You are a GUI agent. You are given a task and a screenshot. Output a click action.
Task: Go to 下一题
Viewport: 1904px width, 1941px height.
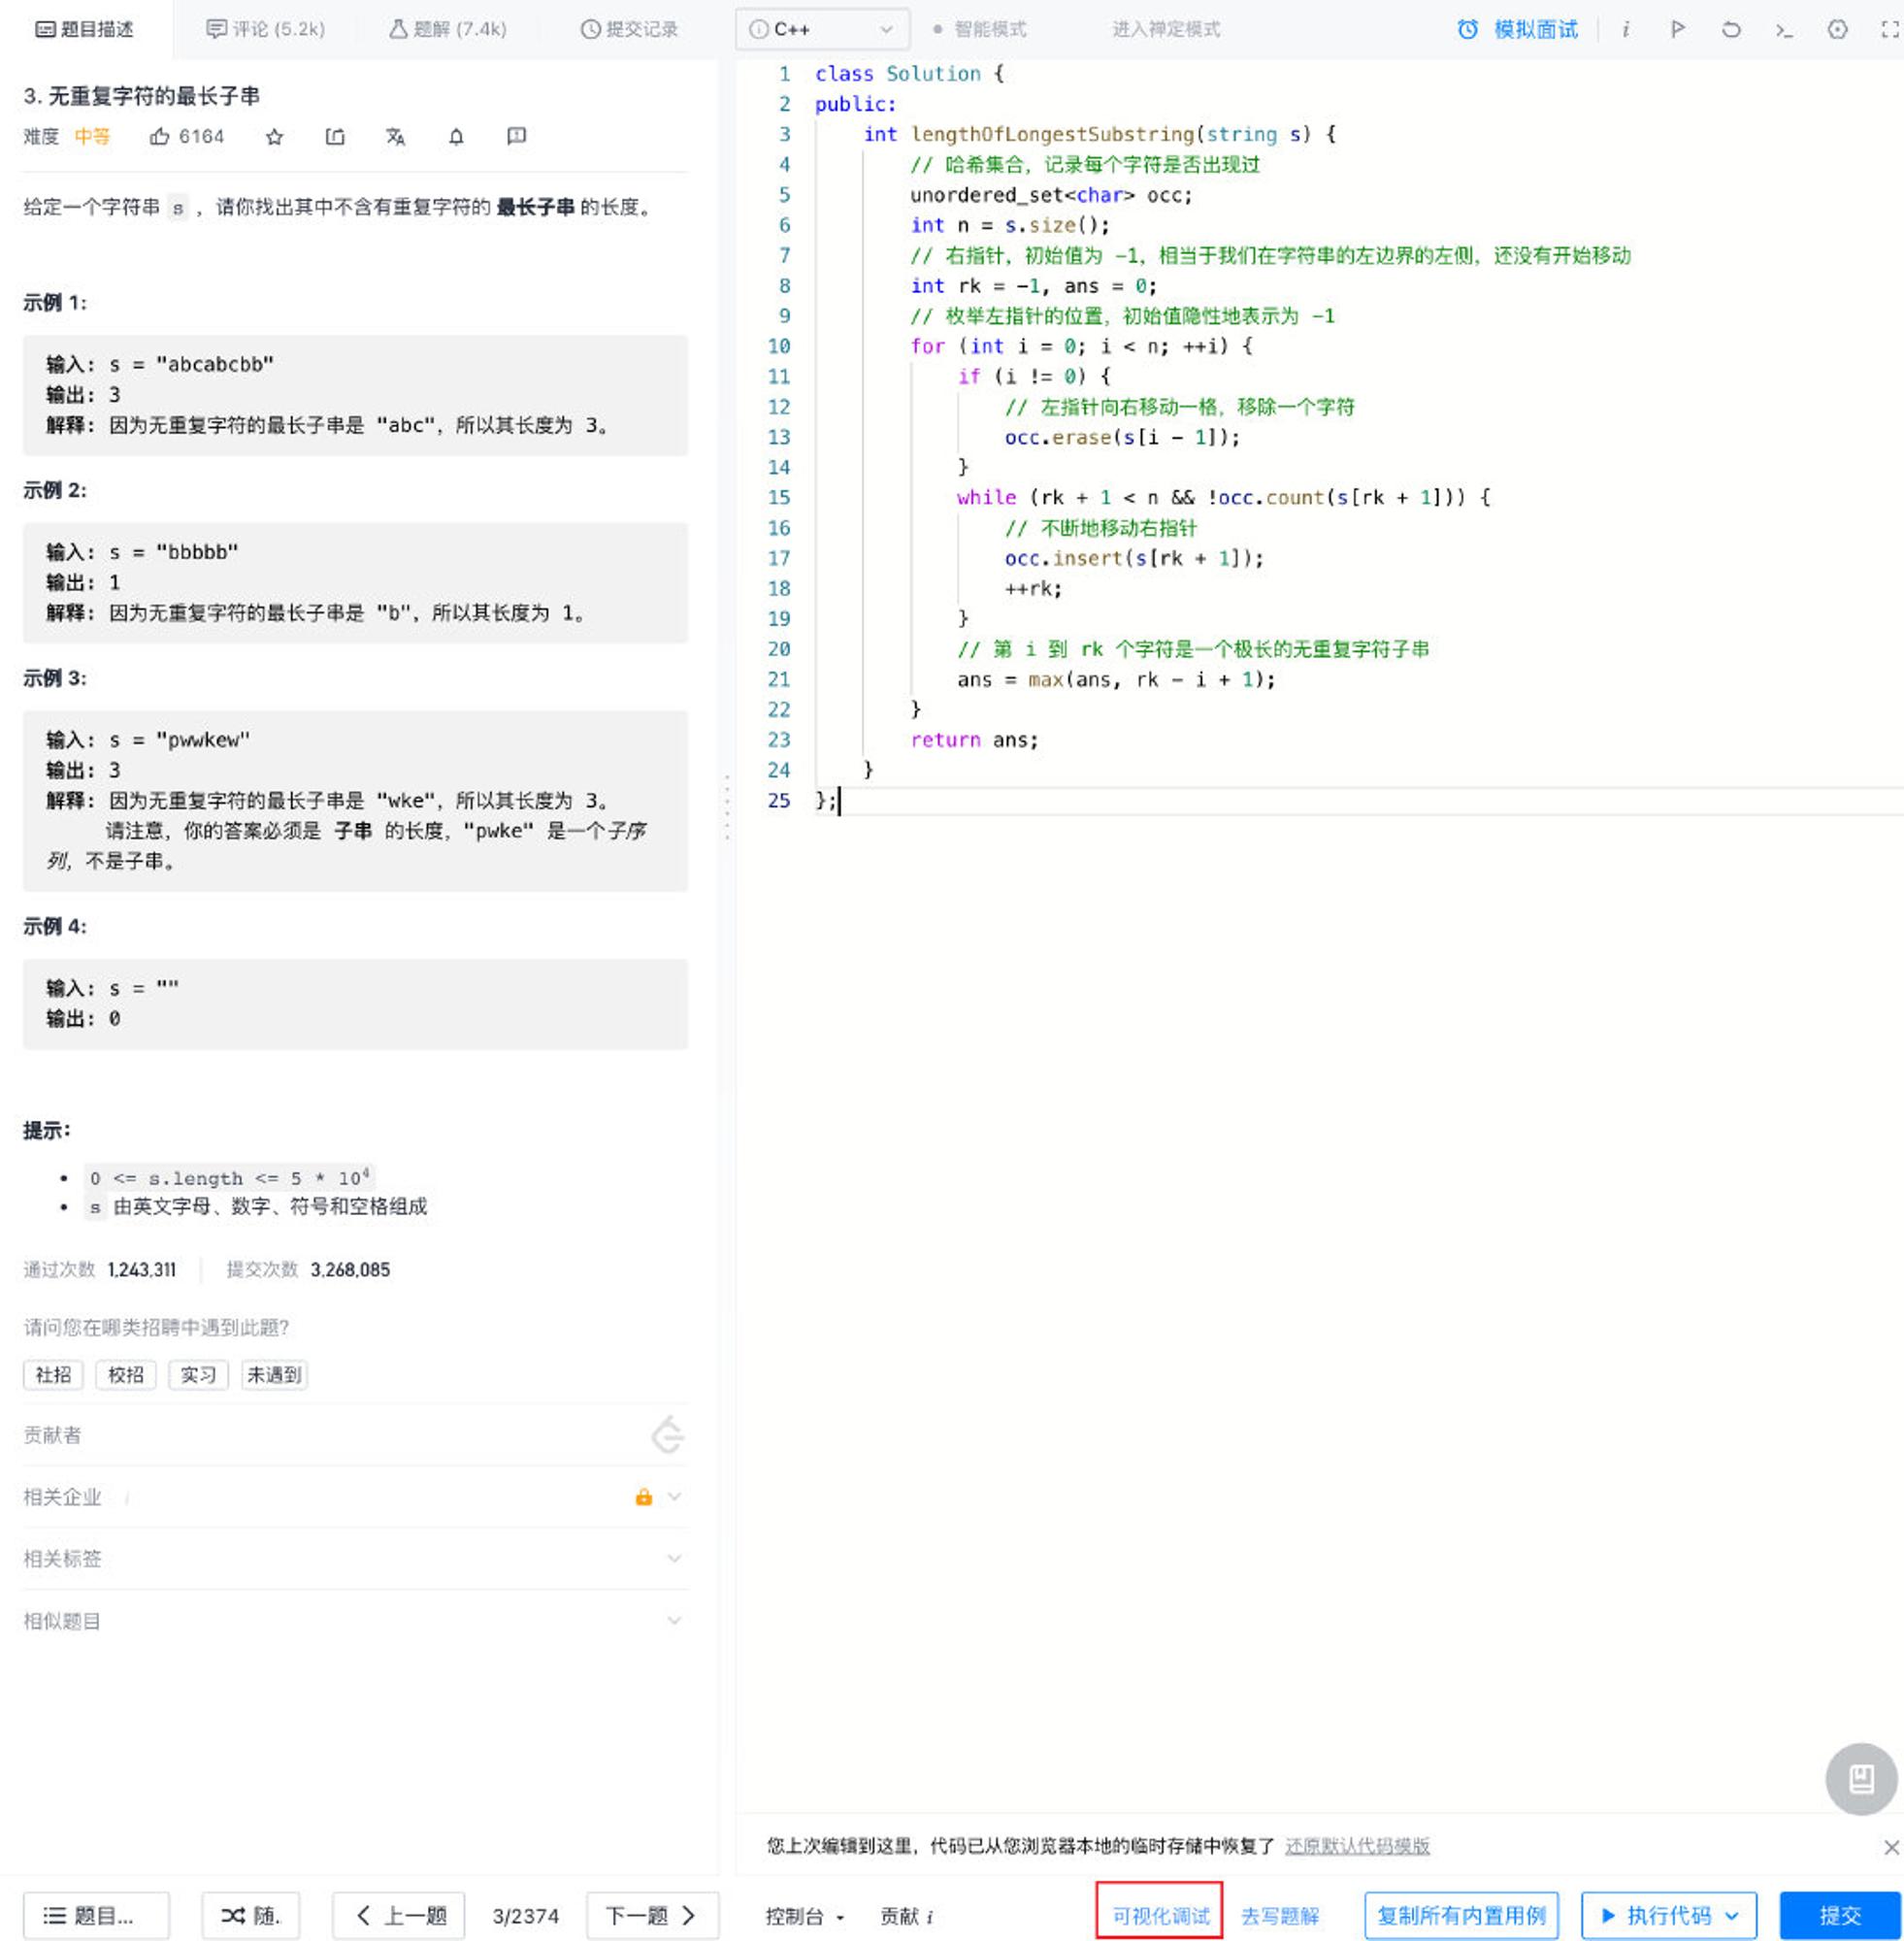click(652, 1915)
